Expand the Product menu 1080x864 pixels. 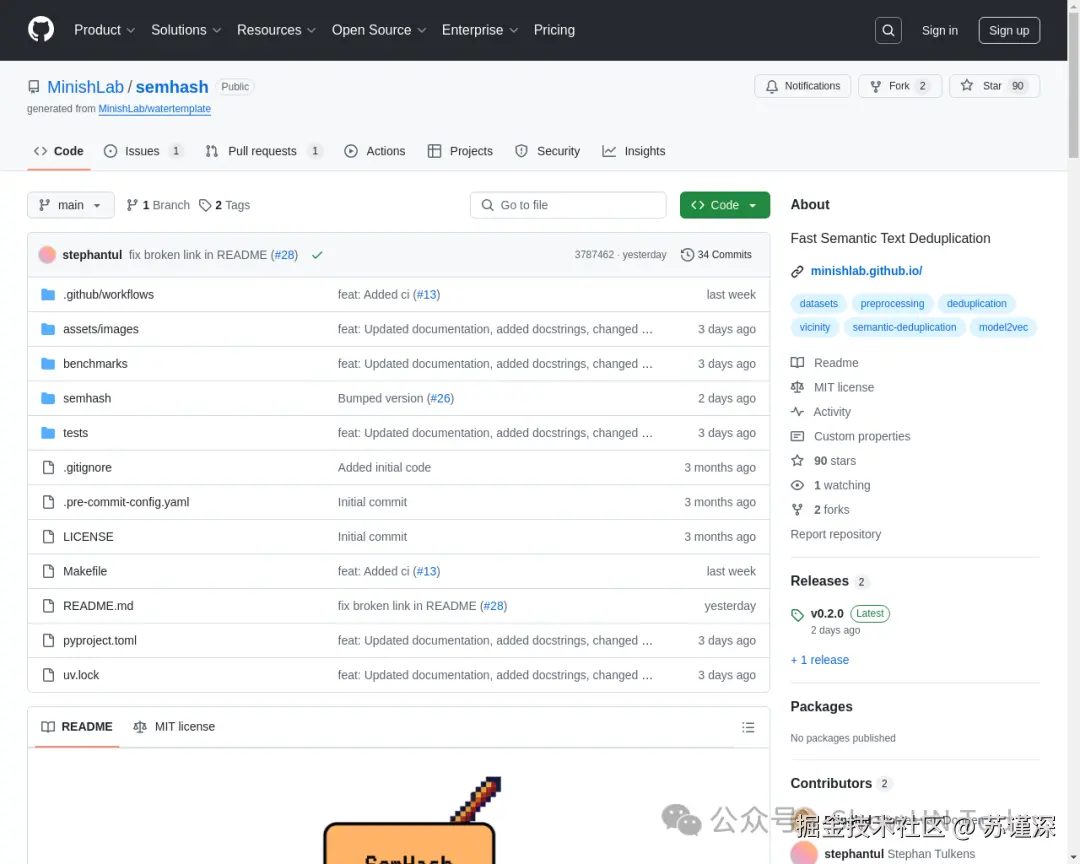[105, 30]
